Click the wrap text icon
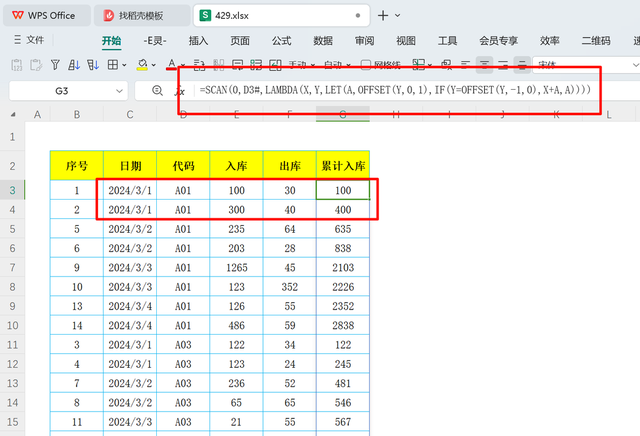Screen dimensions: 640x436 [199, 65]
